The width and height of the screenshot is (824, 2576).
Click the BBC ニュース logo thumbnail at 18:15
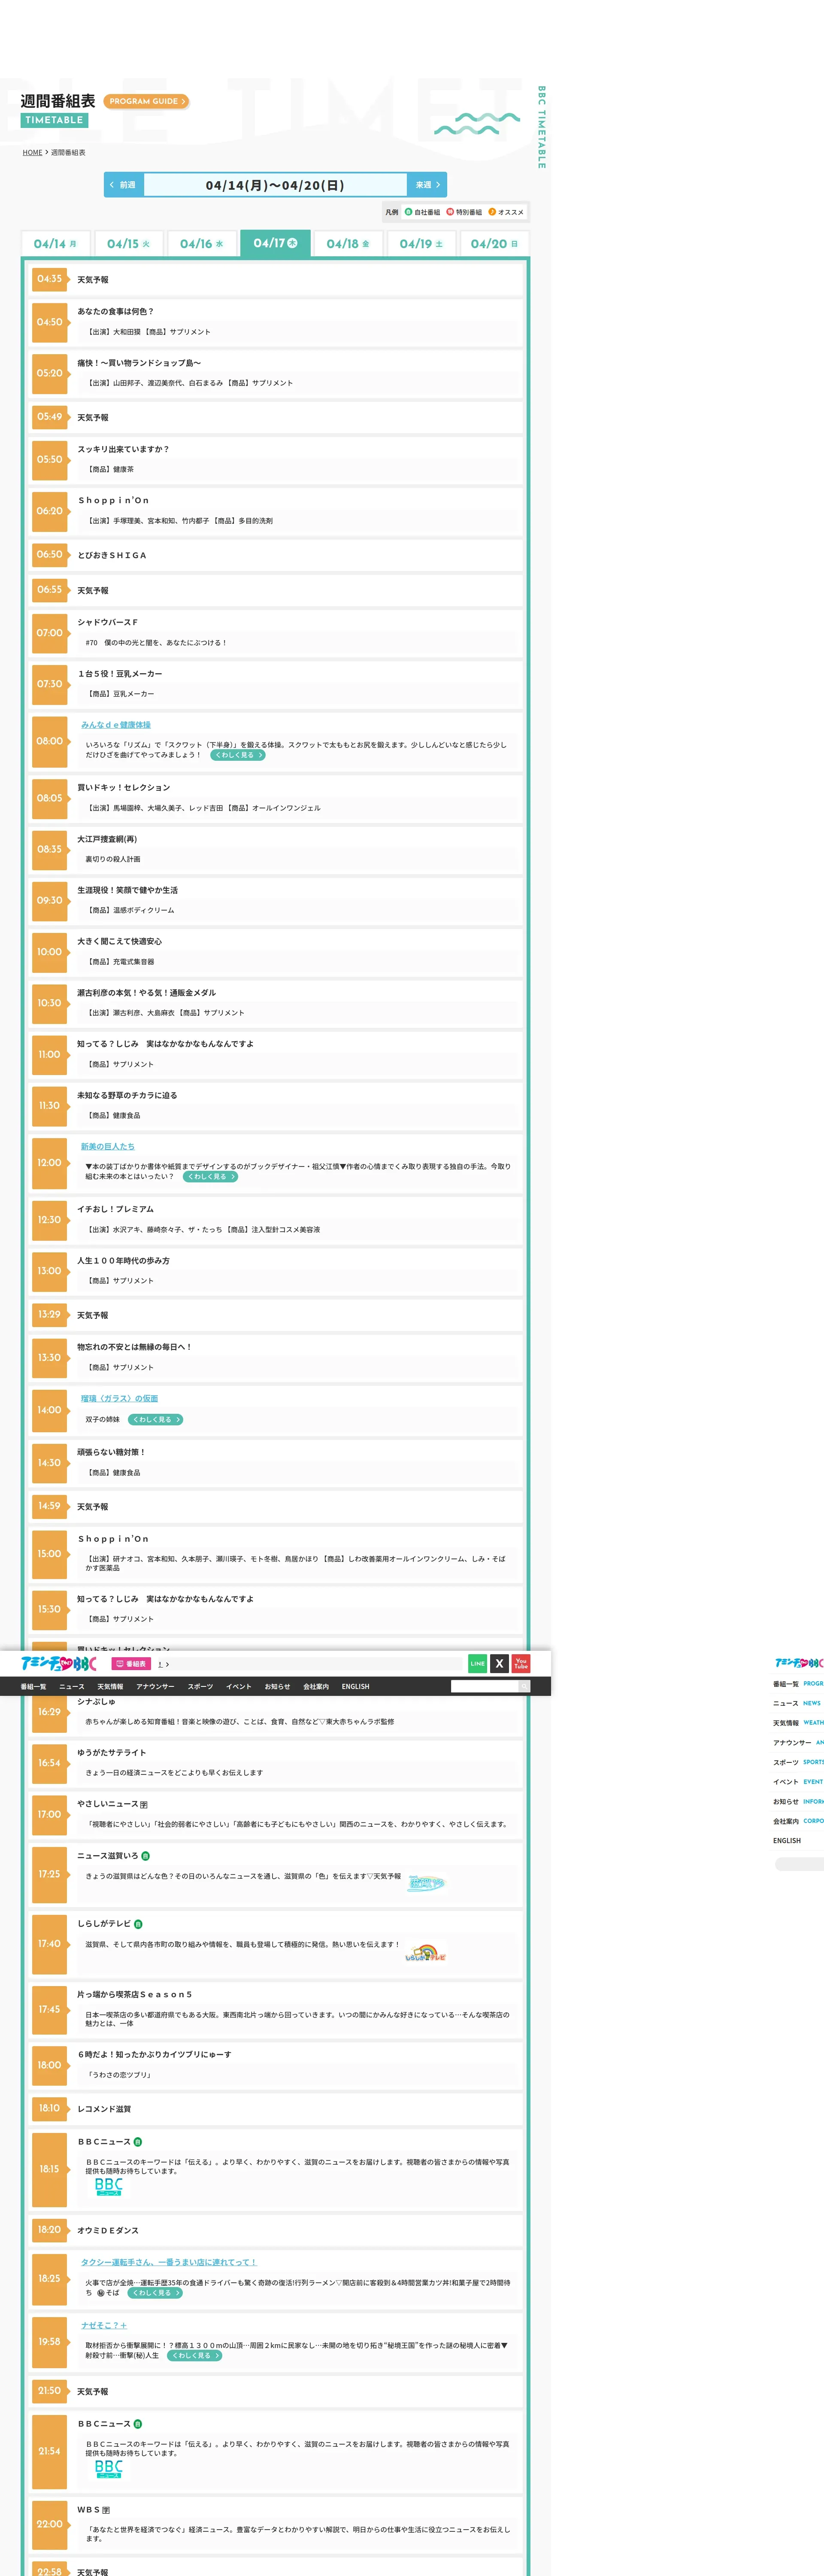pos(109,2187)
